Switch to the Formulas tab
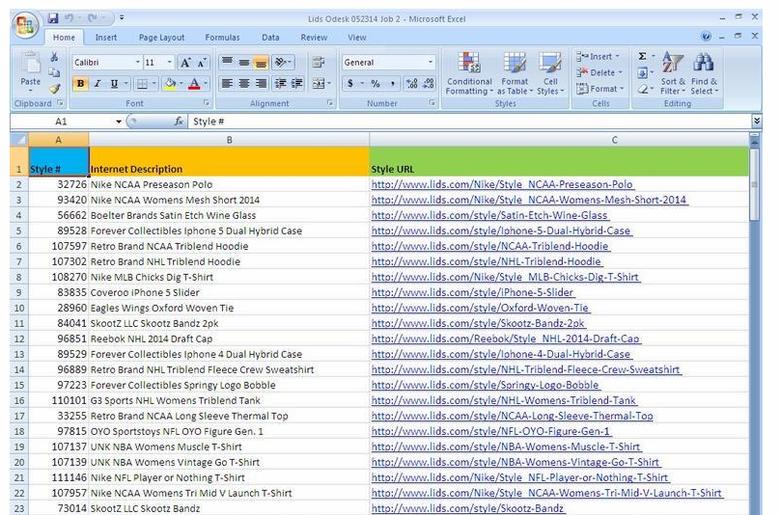 pyautogui.click(x=222, y=38)
